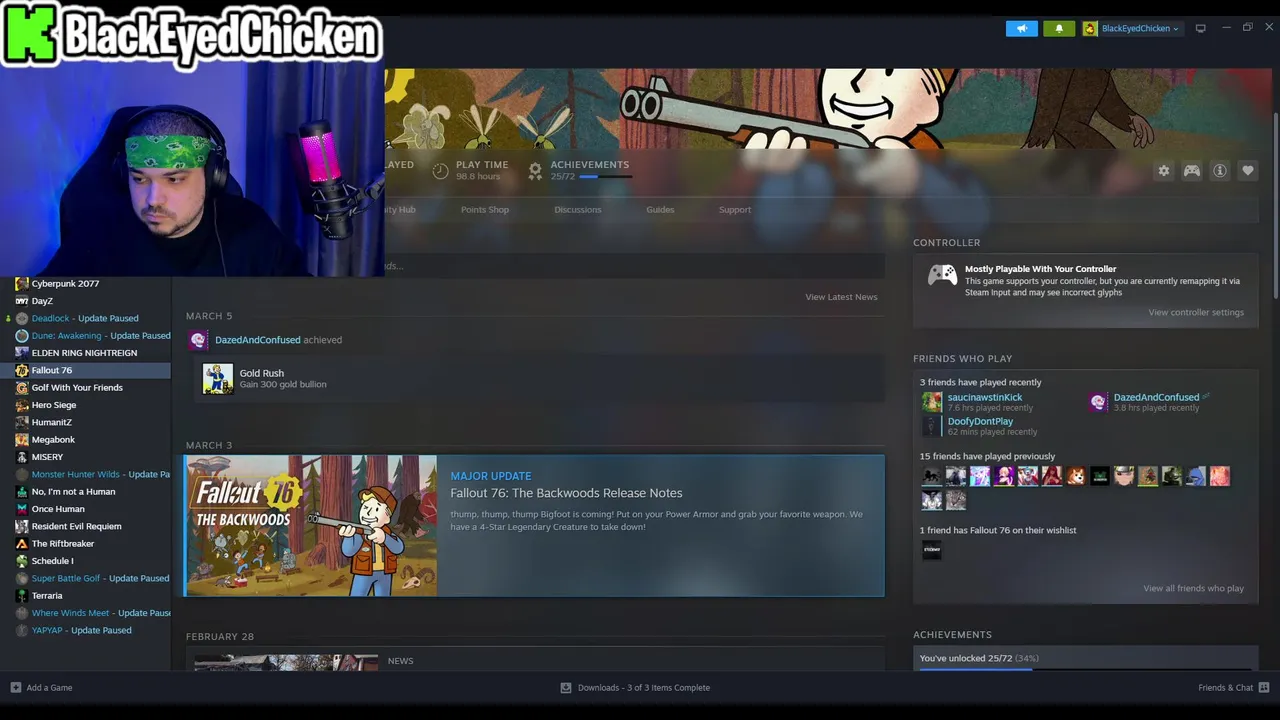Viewport: 1280px width, 720px height.
Task: Click View all friends who play
Action: (1194, 589)
